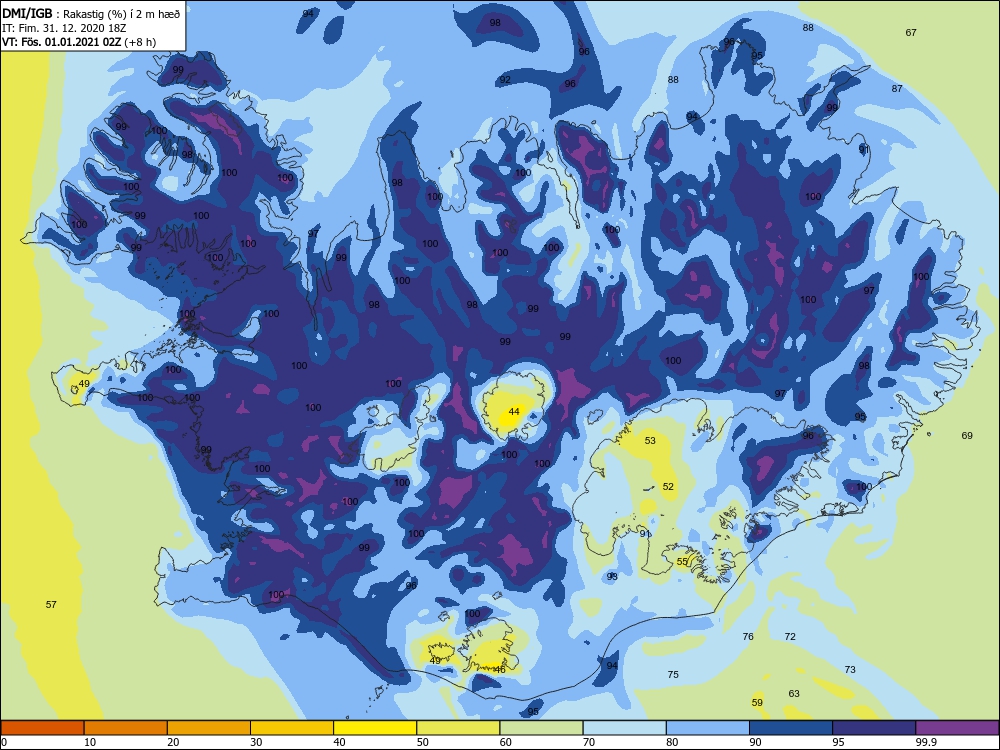The width and height of the screenshot is (1000, 750).
Task: Click the map value '59' in the southeast sea
Action: click(757, 703)
